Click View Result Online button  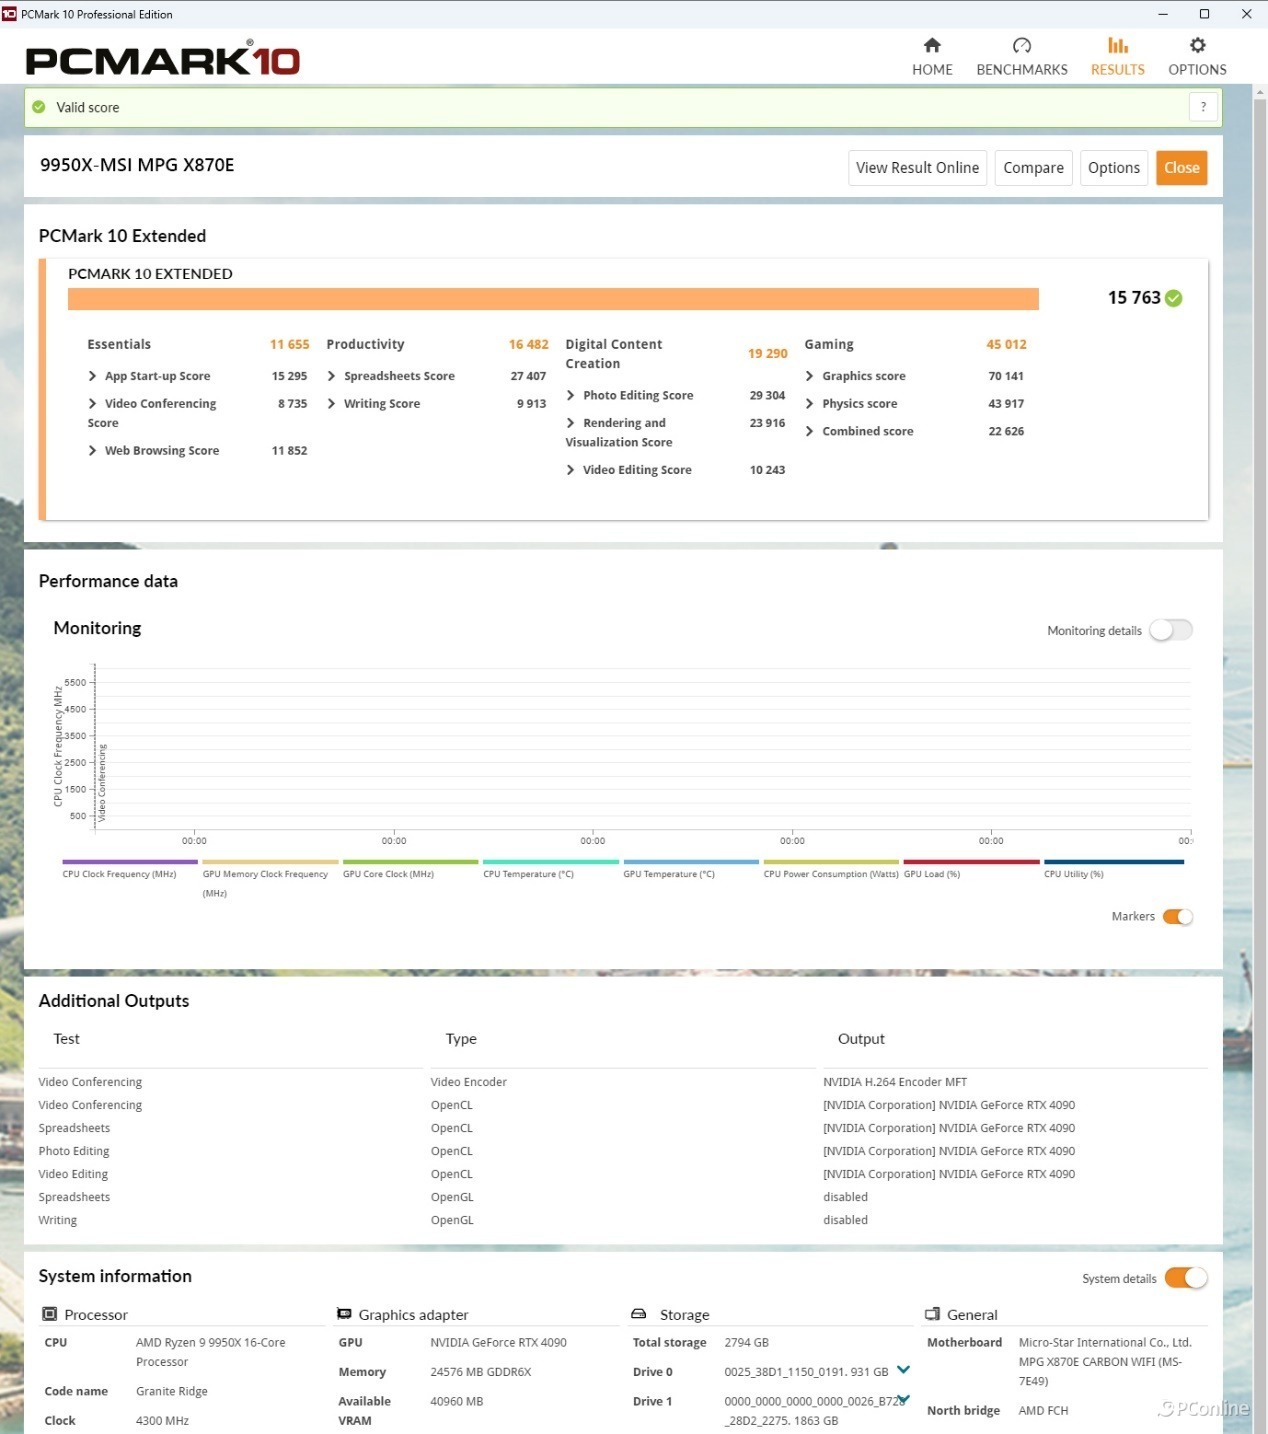(x=917, y=168)
